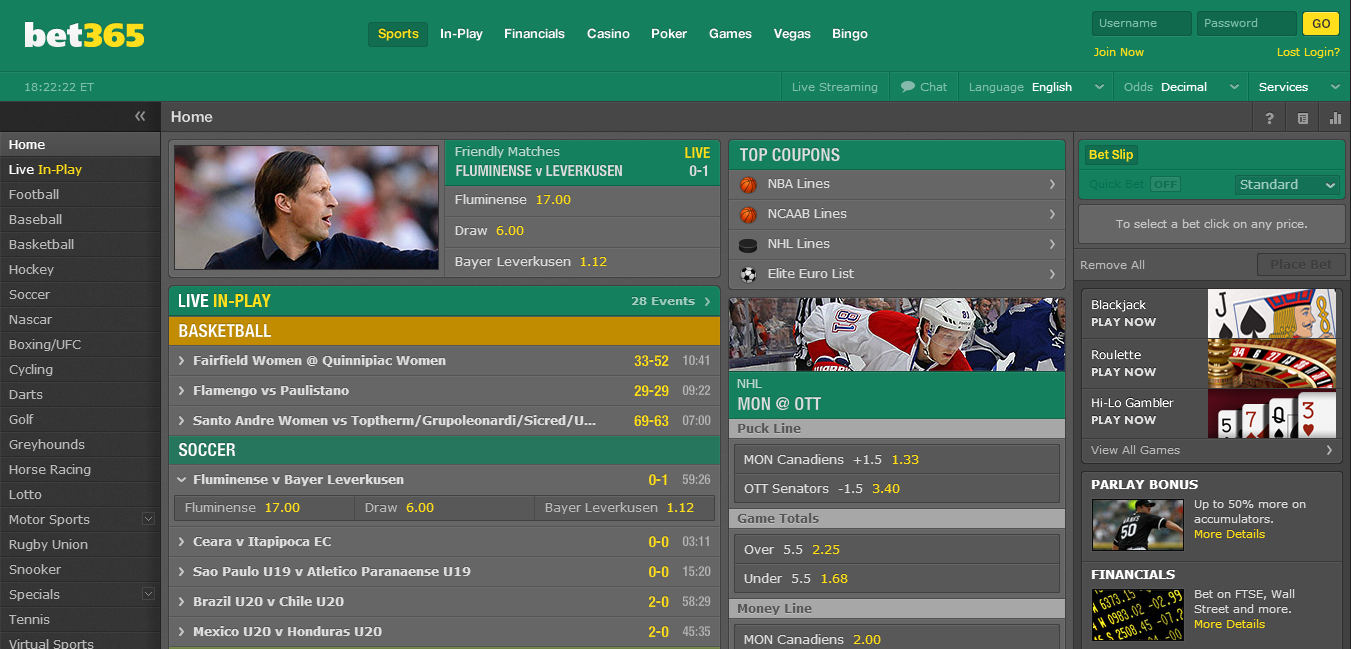Click the Parlay Bonus baseball thumbnail

[1137, 525]
